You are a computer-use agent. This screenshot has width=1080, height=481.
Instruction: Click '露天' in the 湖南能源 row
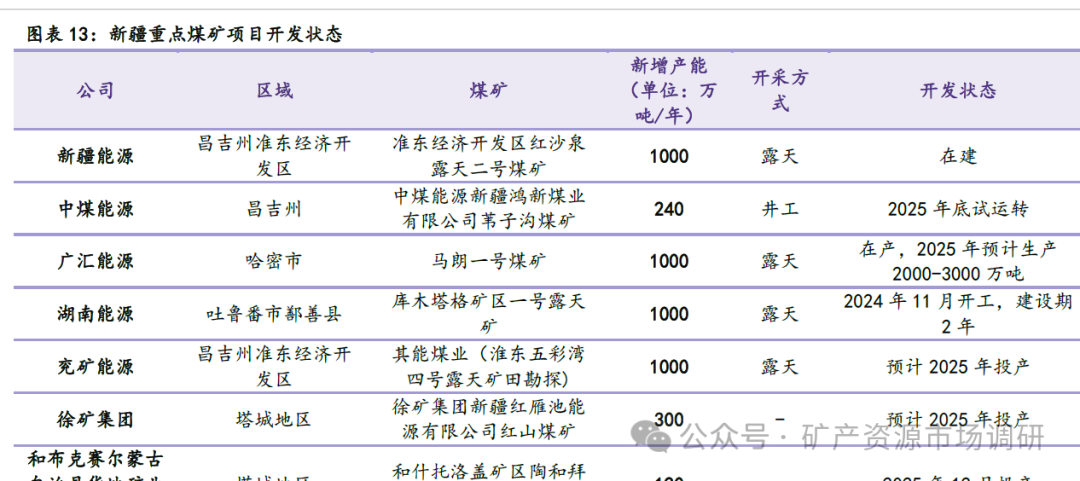(780, 314)
